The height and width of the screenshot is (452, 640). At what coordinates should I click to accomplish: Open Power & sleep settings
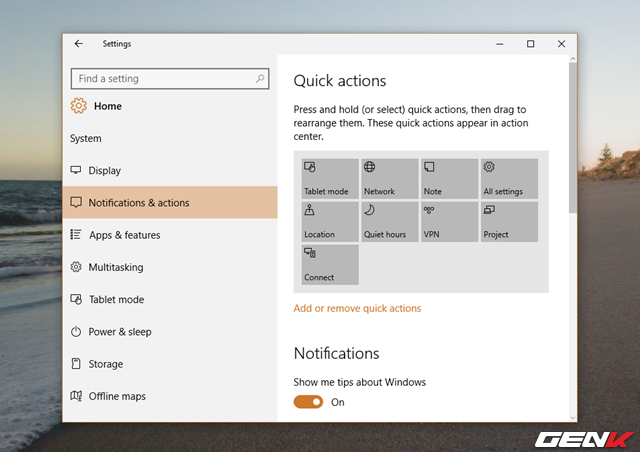(x=170, y=332)
